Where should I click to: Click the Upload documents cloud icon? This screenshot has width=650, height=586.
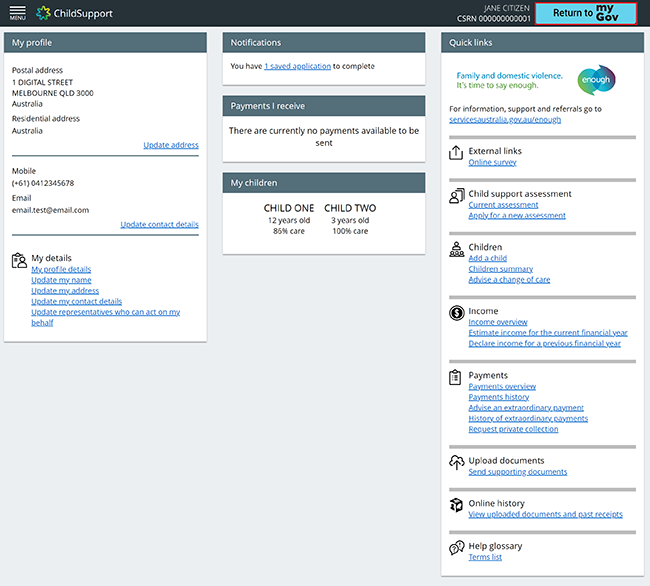tap(456, 463)
